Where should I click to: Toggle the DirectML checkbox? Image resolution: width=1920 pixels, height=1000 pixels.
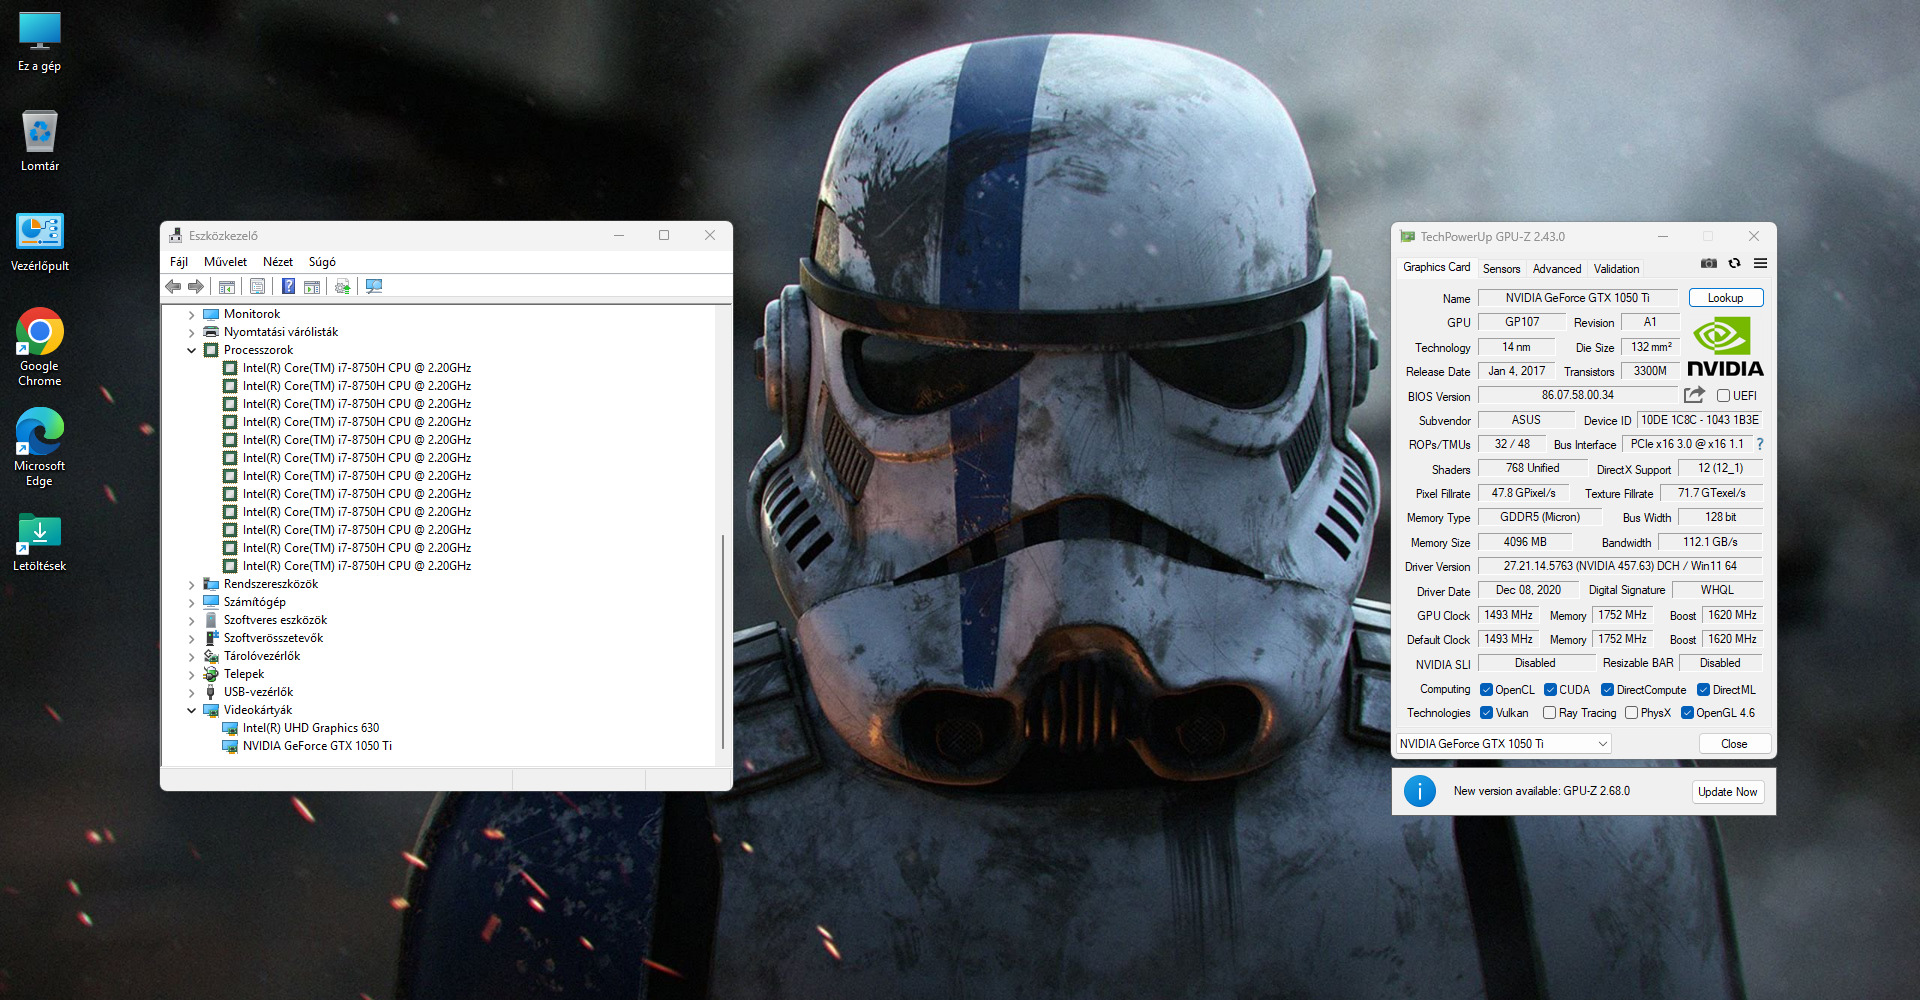click(1703, 690)
